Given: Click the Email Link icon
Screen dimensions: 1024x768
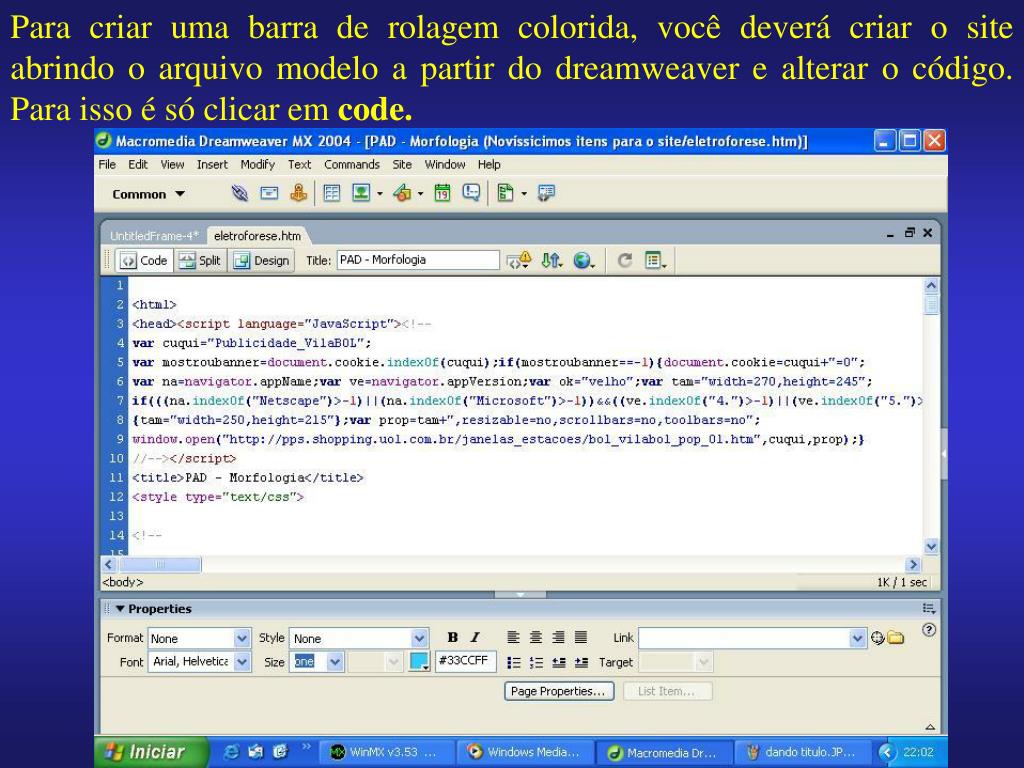Looking at the screenshot, I should pos(269,193).
